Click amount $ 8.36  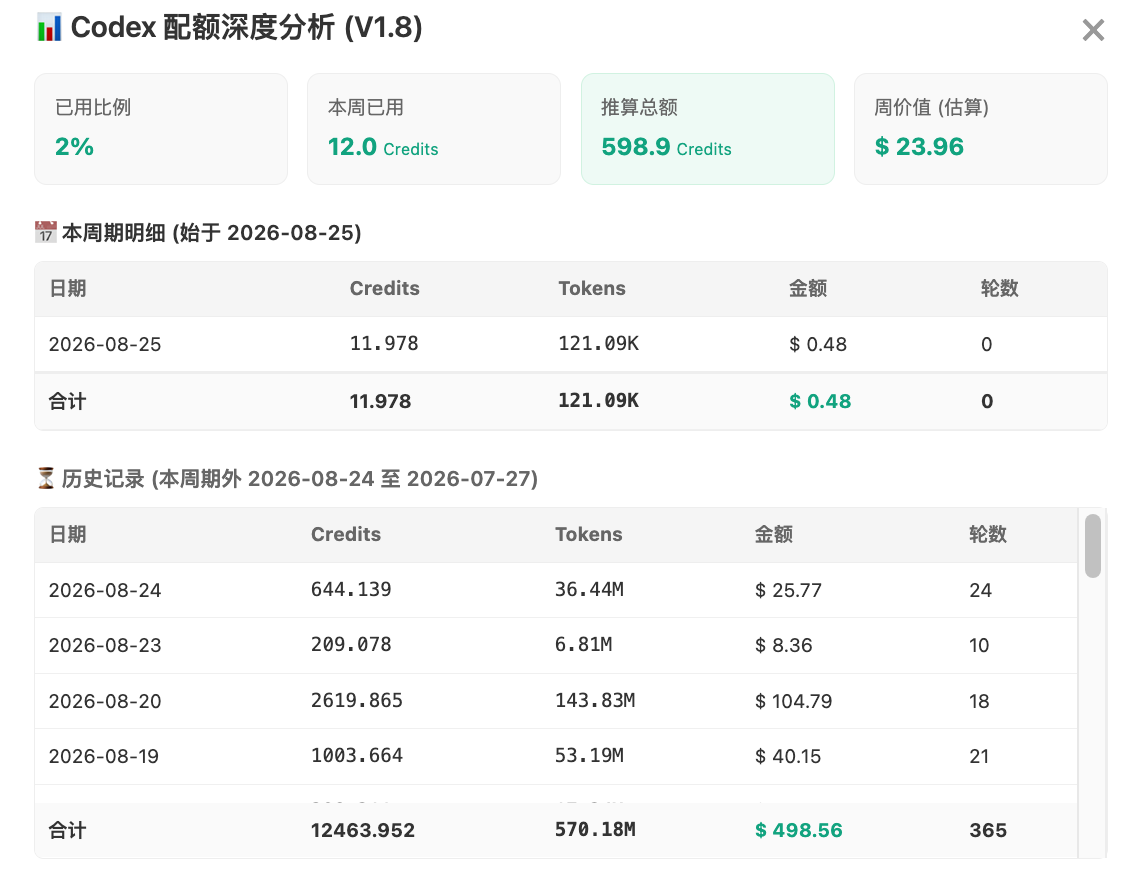pyautogui.click(x=784, y=645)
